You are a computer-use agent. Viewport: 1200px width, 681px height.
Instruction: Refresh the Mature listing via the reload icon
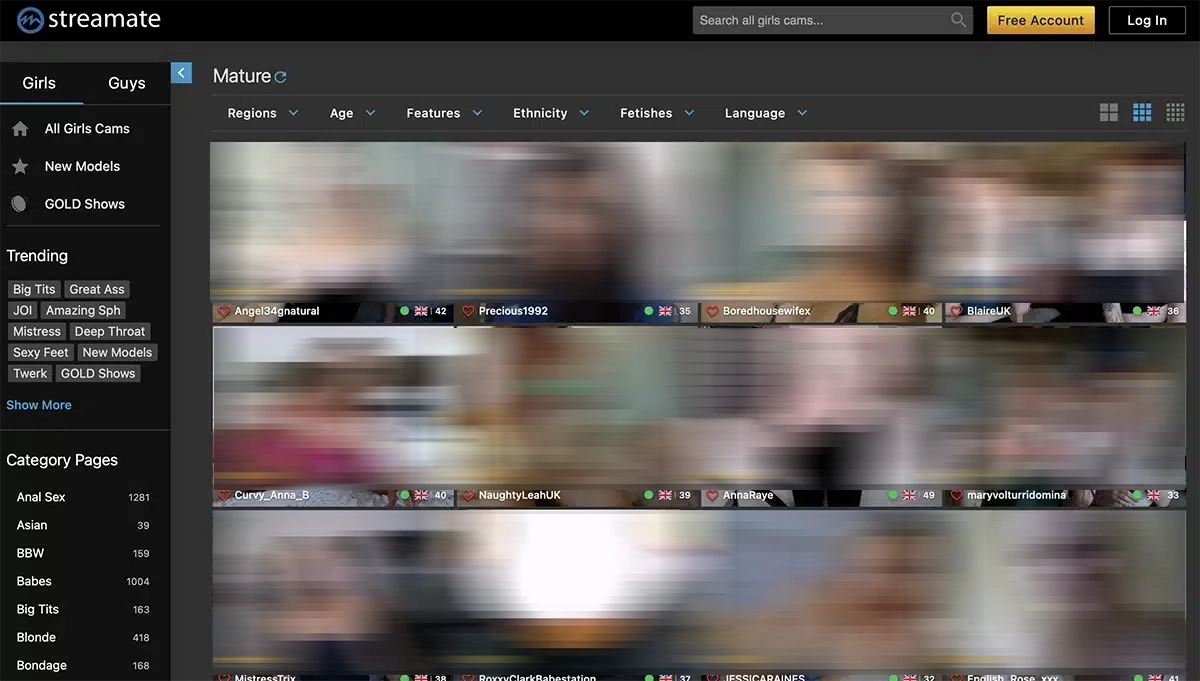(281, 77)
